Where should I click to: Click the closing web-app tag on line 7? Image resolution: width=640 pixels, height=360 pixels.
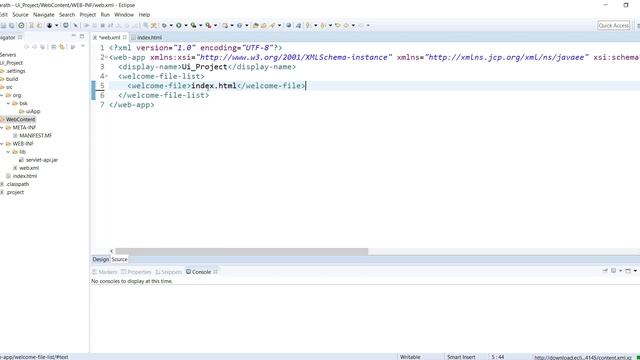(x=132, y=105)
